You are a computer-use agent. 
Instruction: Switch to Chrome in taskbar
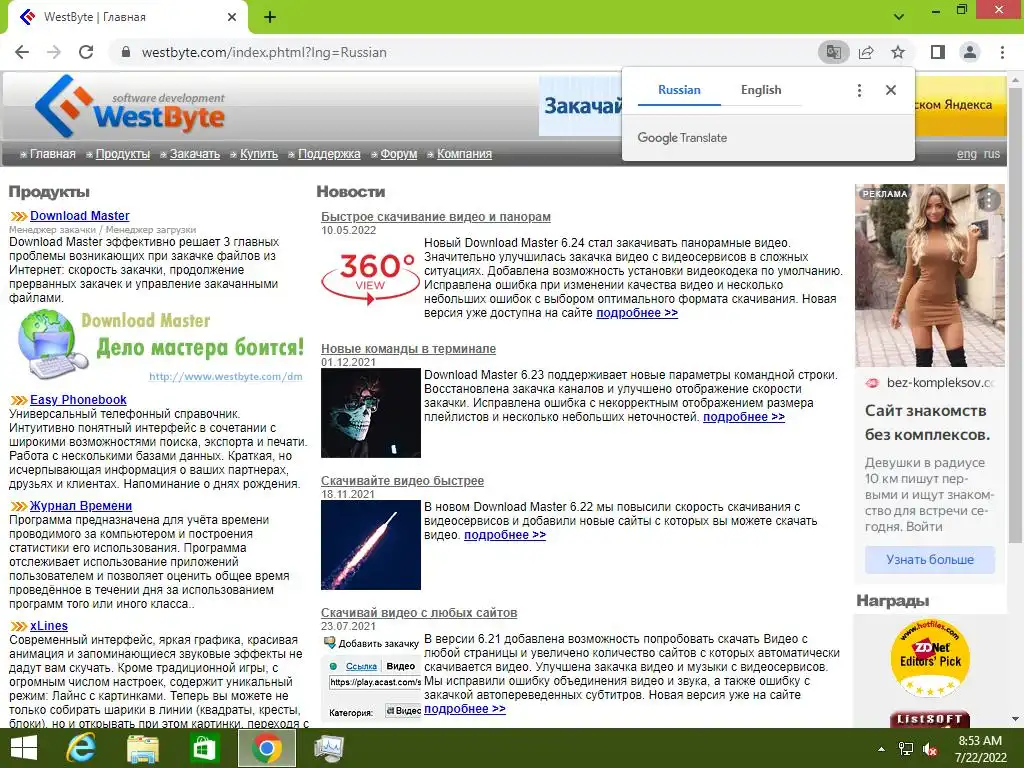pos(266,748)
